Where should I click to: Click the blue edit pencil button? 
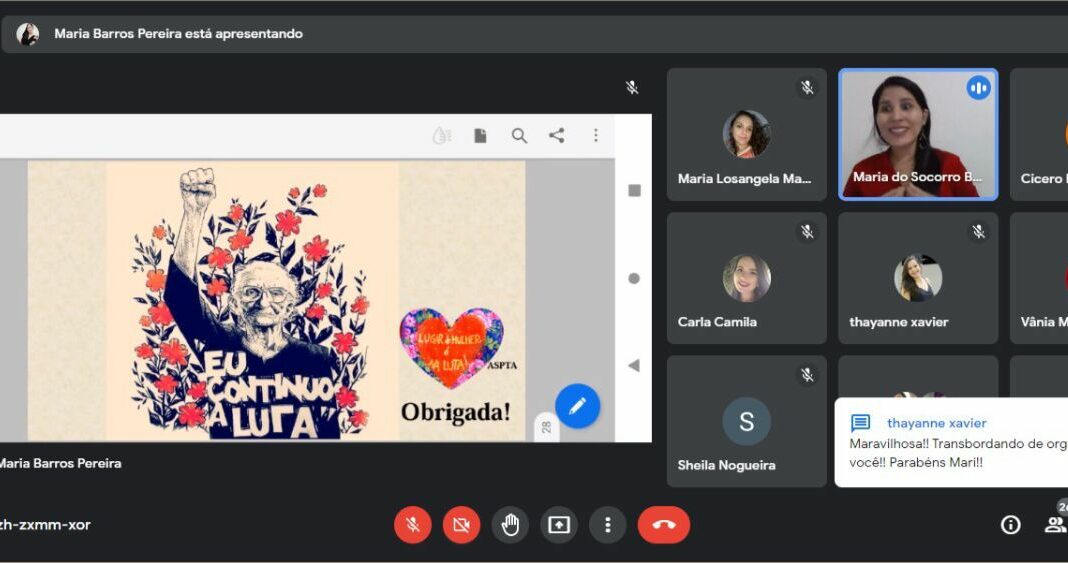(x=577, y=406)
